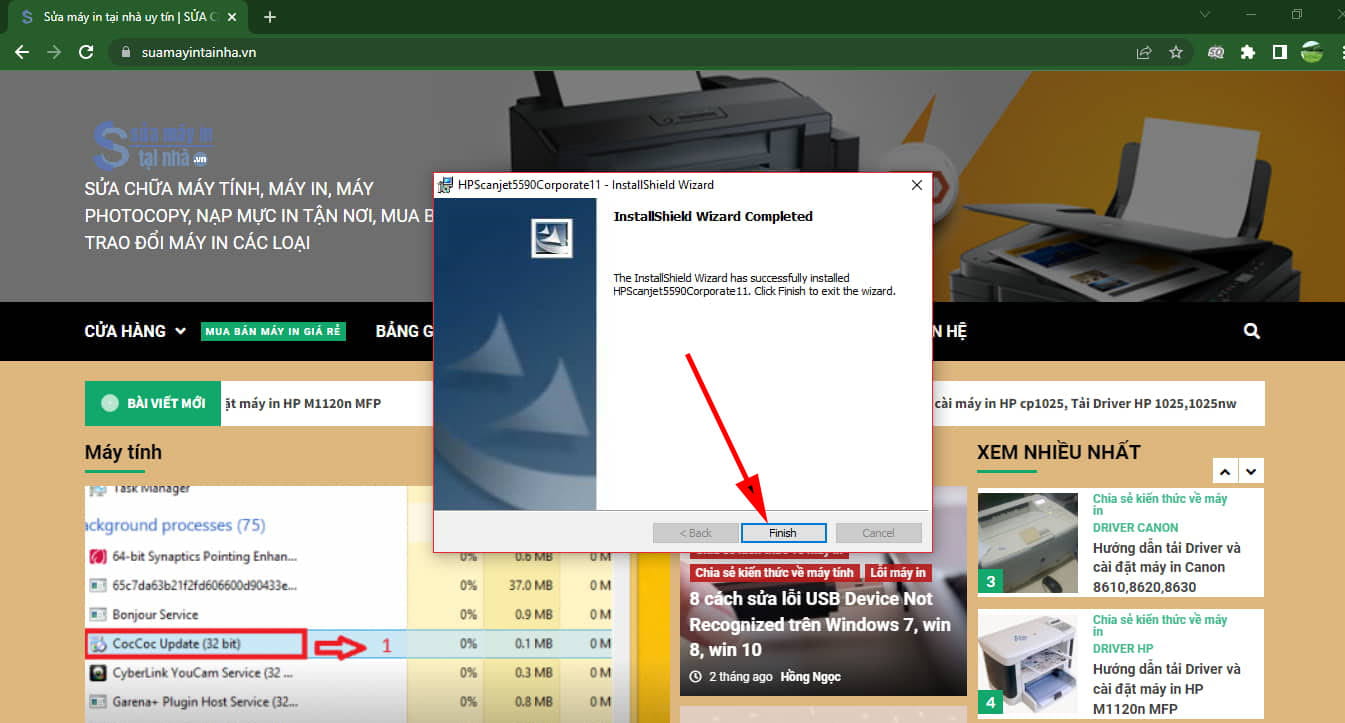Image resolution: width=1345 pixels, height=723 pixels.
Task: Open the tab search chevron in title bar
Action: [1204, 15]
